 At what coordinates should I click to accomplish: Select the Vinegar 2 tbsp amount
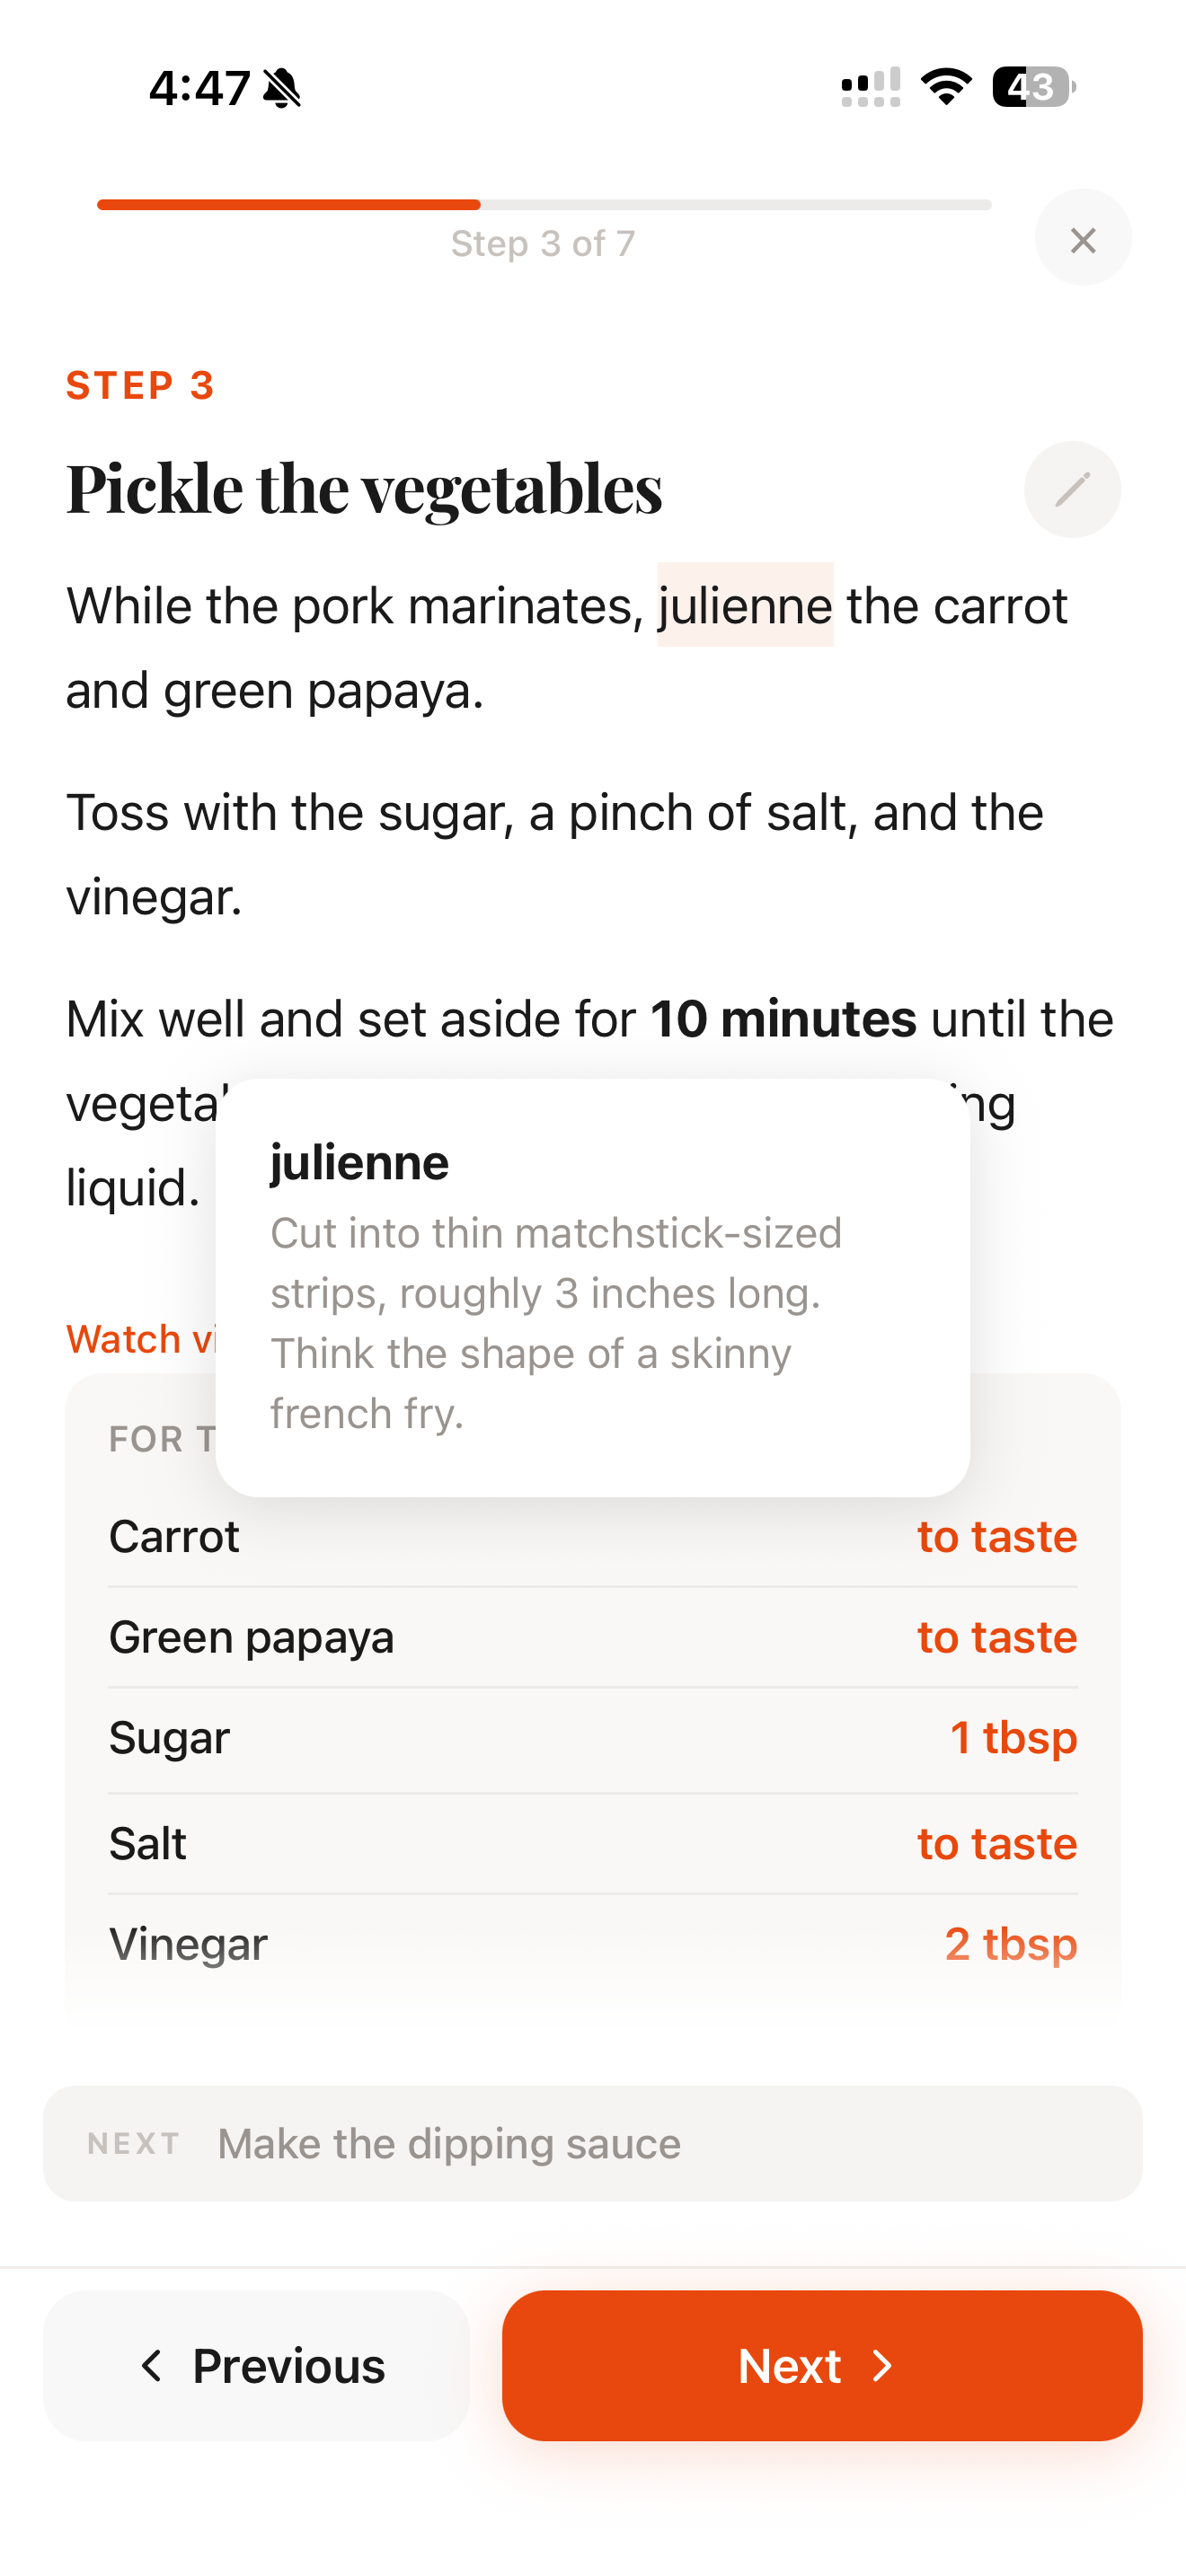click(x=1010, y=1944)
